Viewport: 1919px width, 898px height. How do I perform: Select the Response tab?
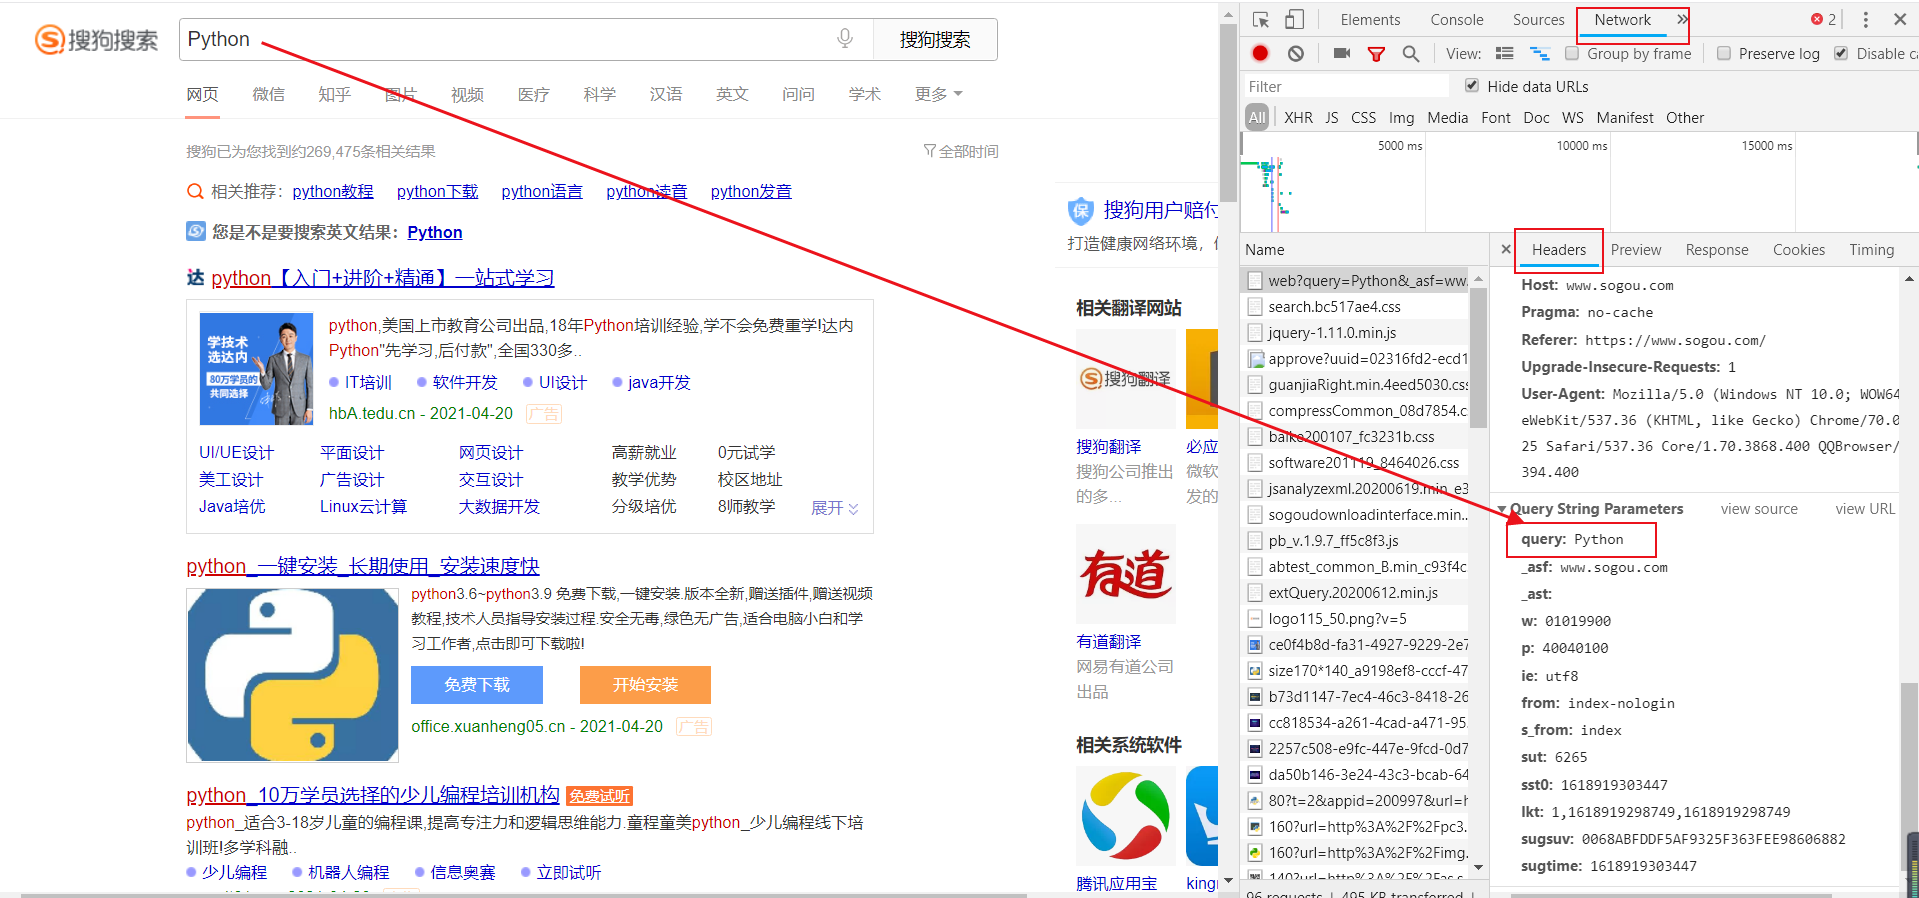click(x=1717, y=250)
